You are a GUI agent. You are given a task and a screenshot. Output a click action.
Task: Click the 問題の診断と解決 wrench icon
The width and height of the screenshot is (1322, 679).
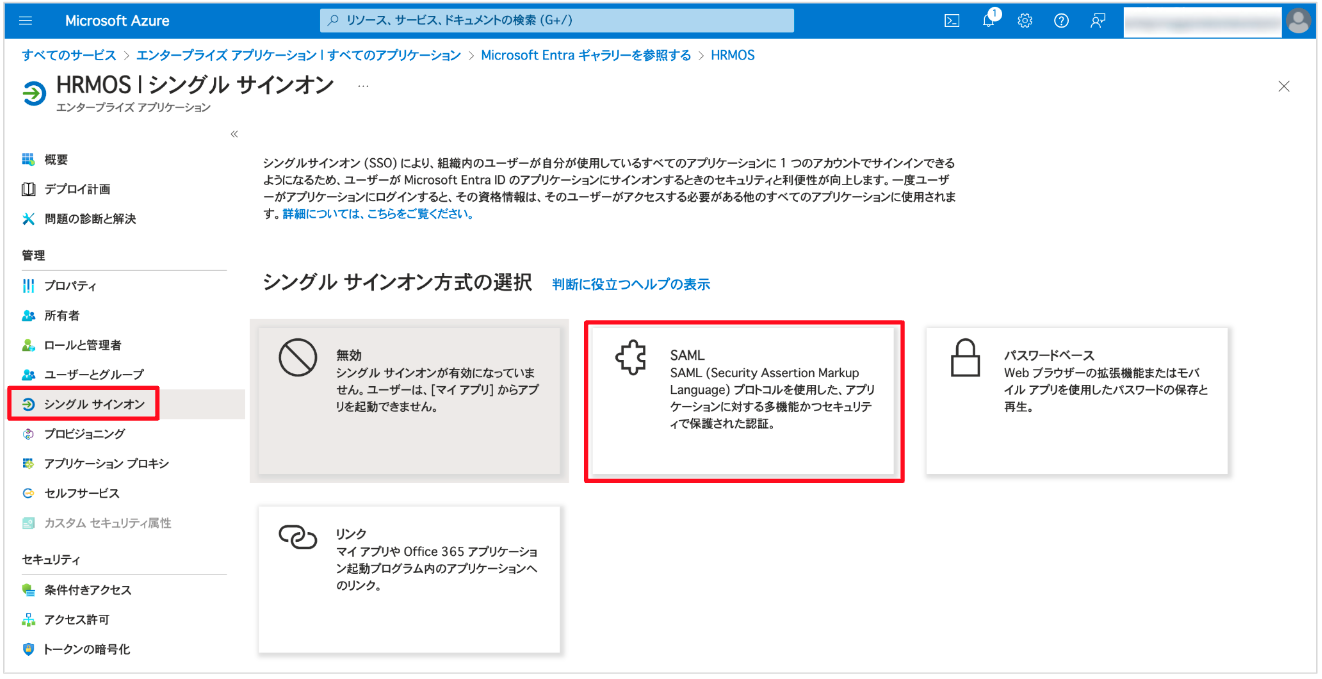click(28, 218)
